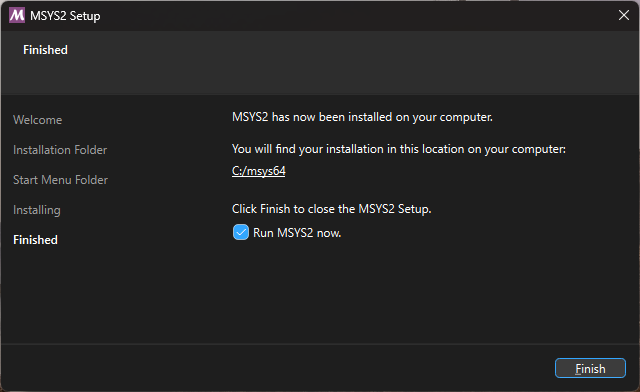Select the Finished step in sidebar
640x392 pixels.
[x=35, y=240]
